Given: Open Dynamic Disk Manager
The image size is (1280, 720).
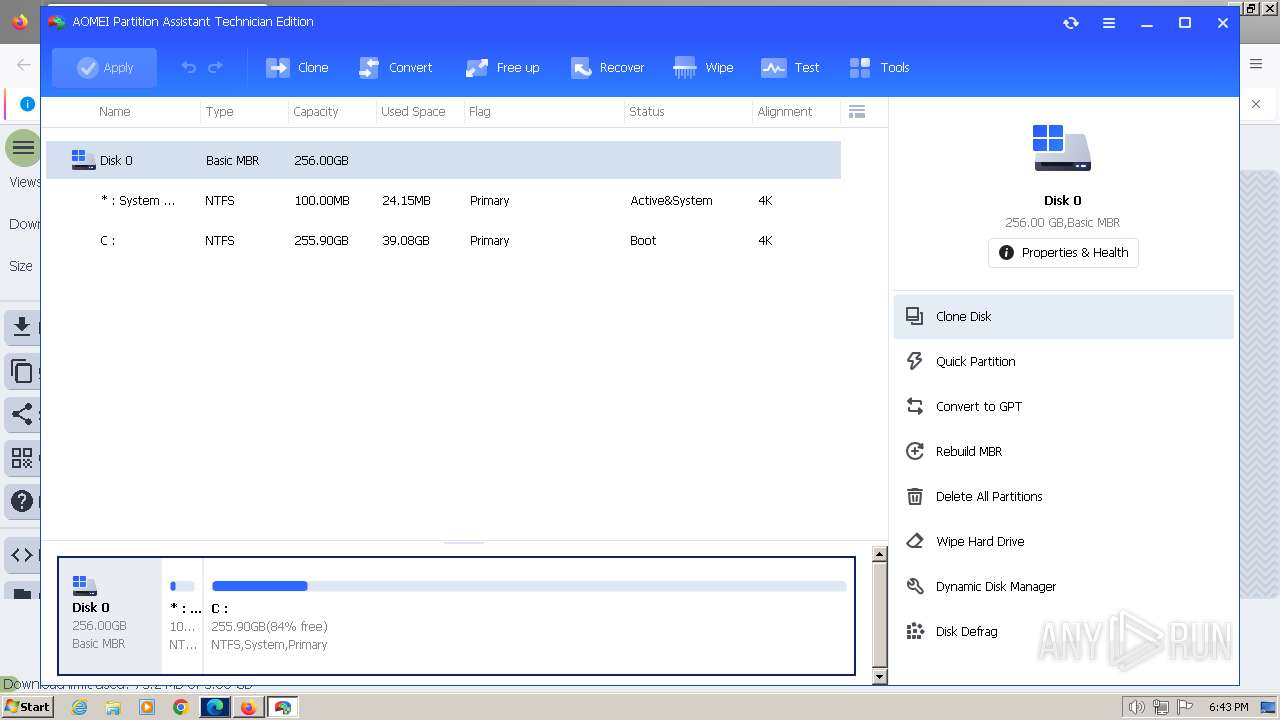Looking at the screenshot, I should click(1063, 586).
